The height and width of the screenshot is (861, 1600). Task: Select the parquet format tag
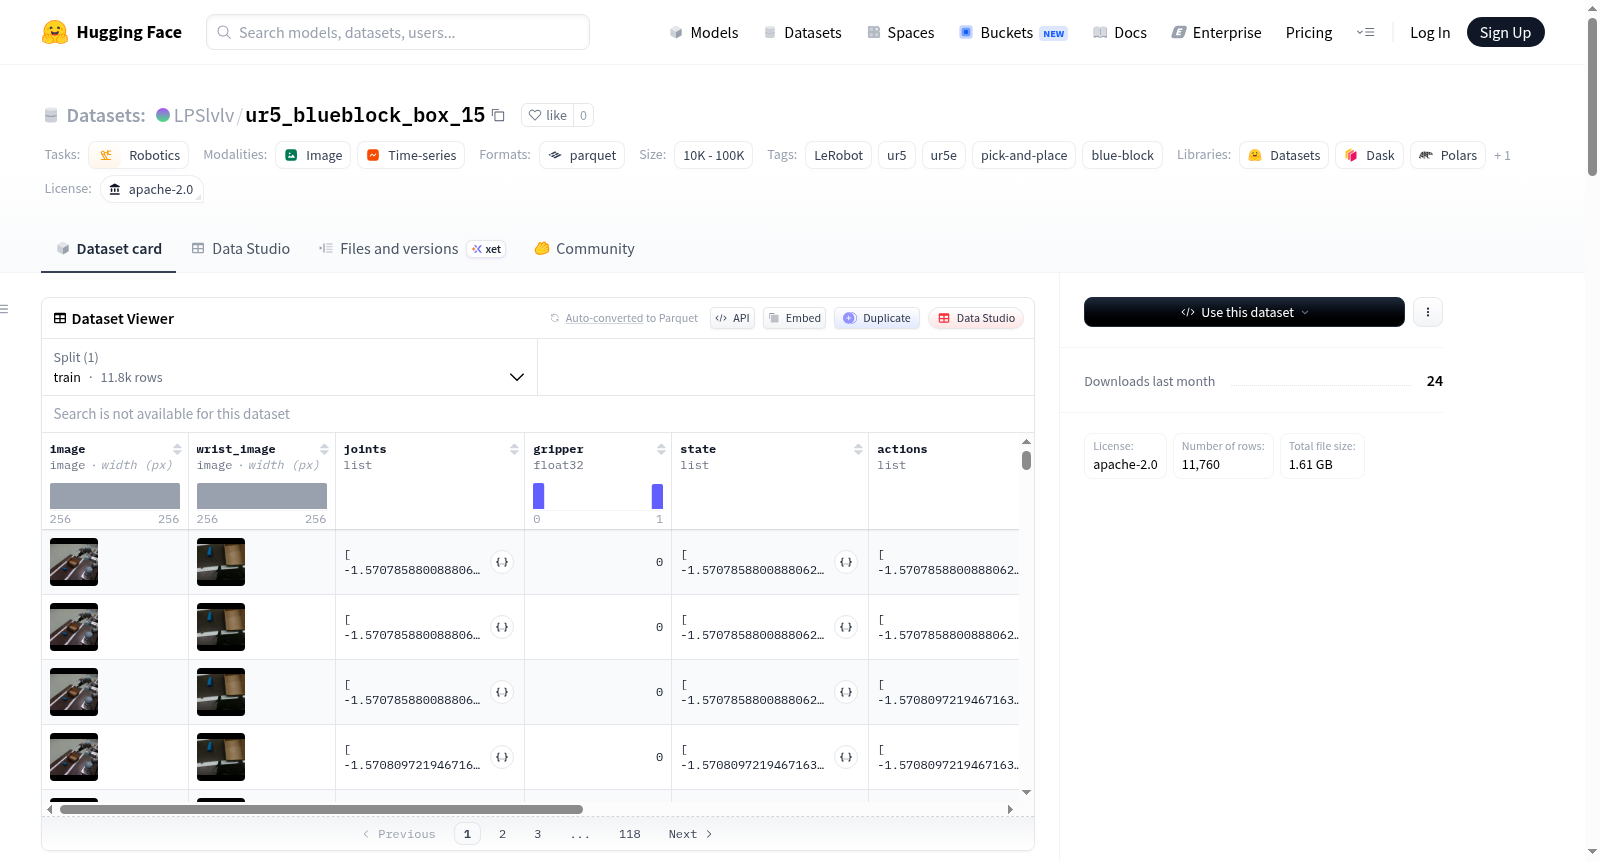tap(582, 155)
